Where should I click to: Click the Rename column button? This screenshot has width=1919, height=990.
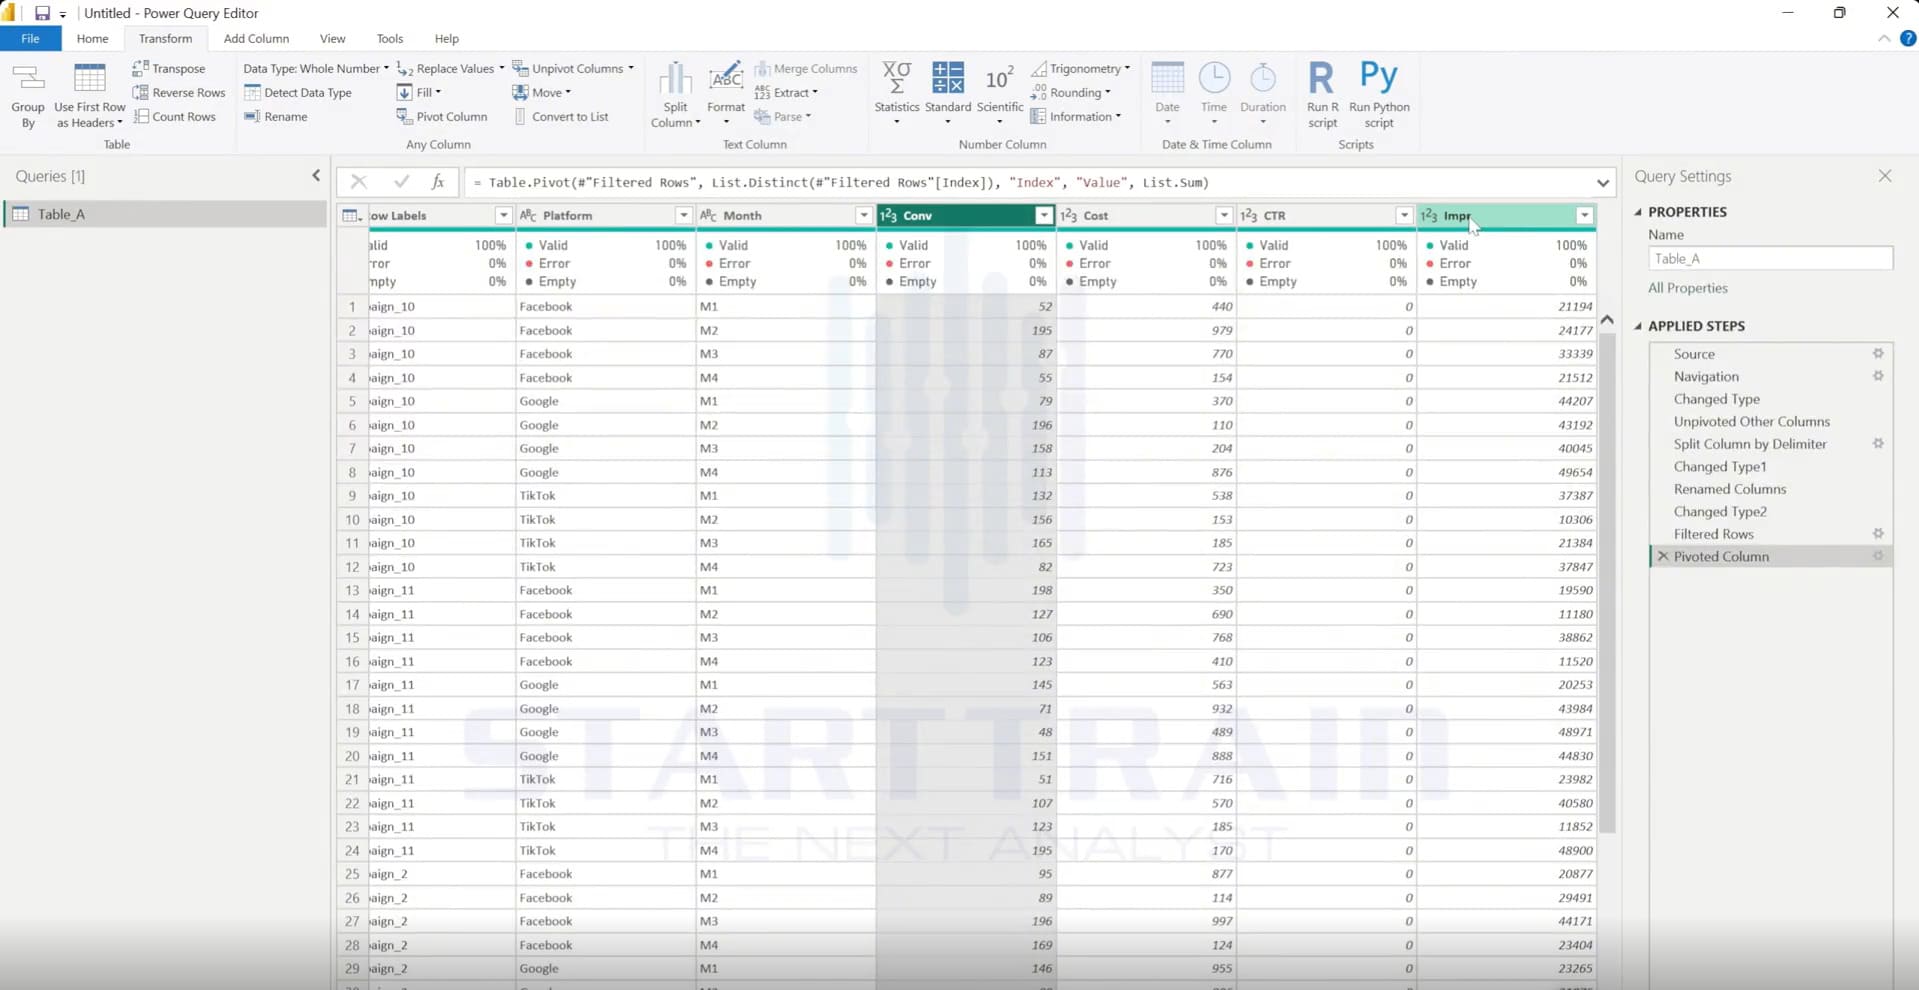277,116
